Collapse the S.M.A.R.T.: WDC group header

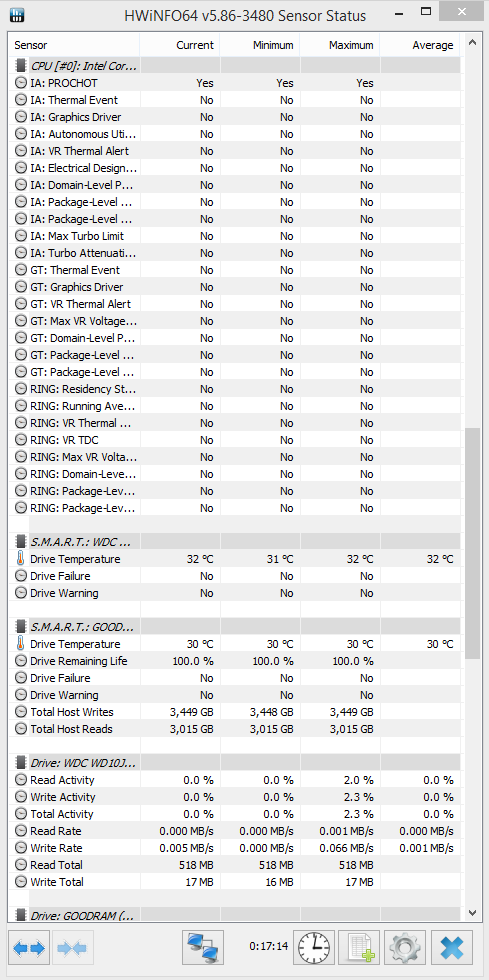[x=76, y=541]
